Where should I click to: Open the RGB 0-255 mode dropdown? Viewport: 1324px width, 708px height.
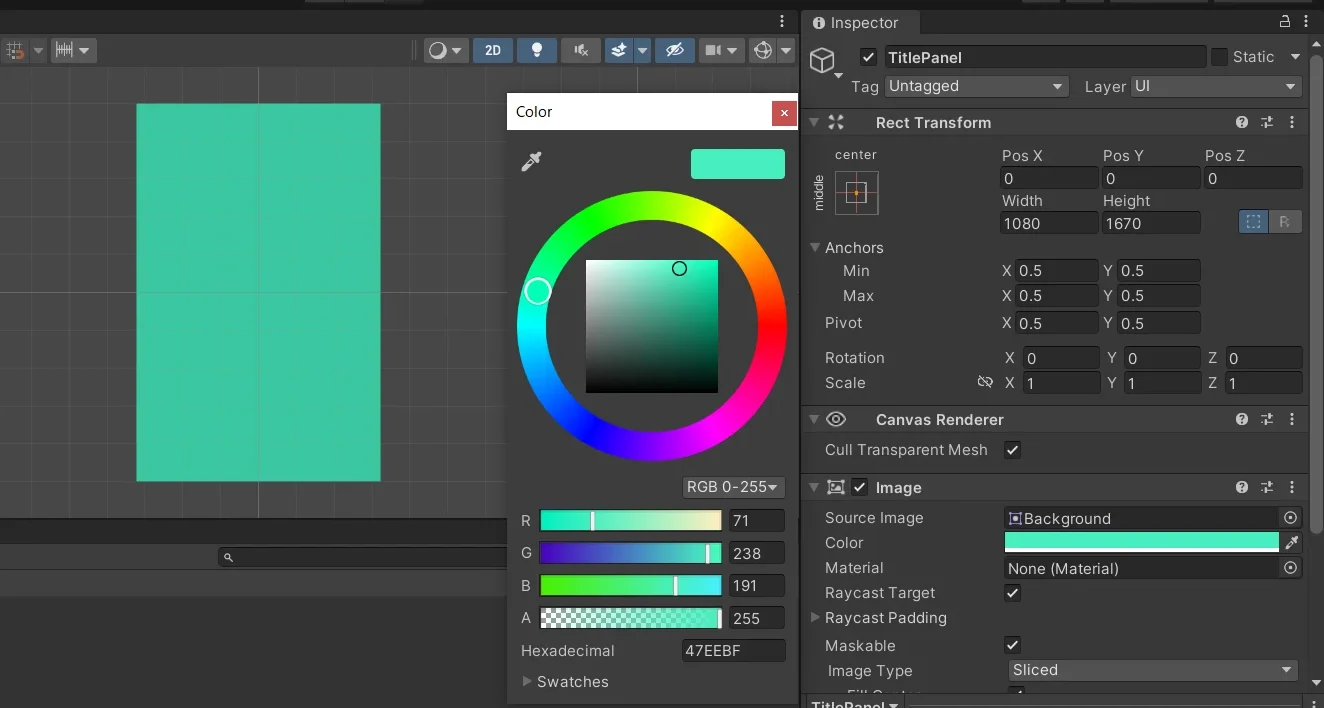(733, 487)
